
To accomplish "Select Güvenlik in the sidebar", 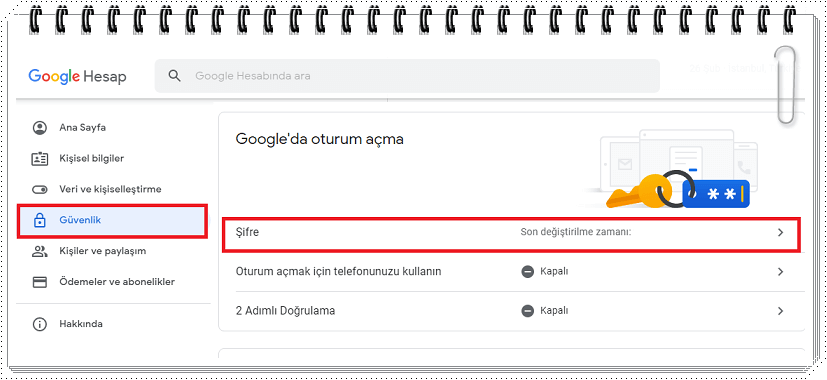I will [x=113, y=221].
